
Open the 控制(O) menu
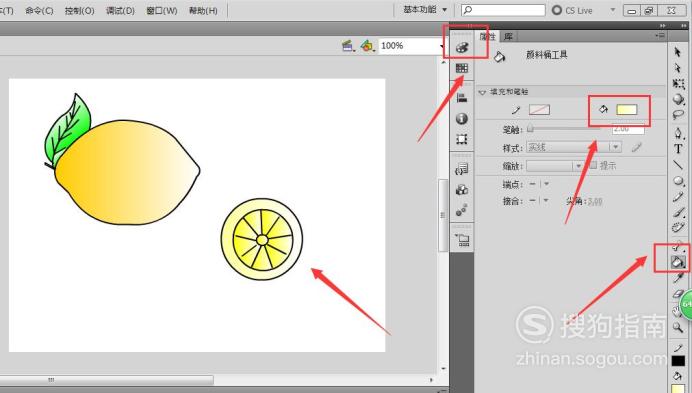coord(79,11)
